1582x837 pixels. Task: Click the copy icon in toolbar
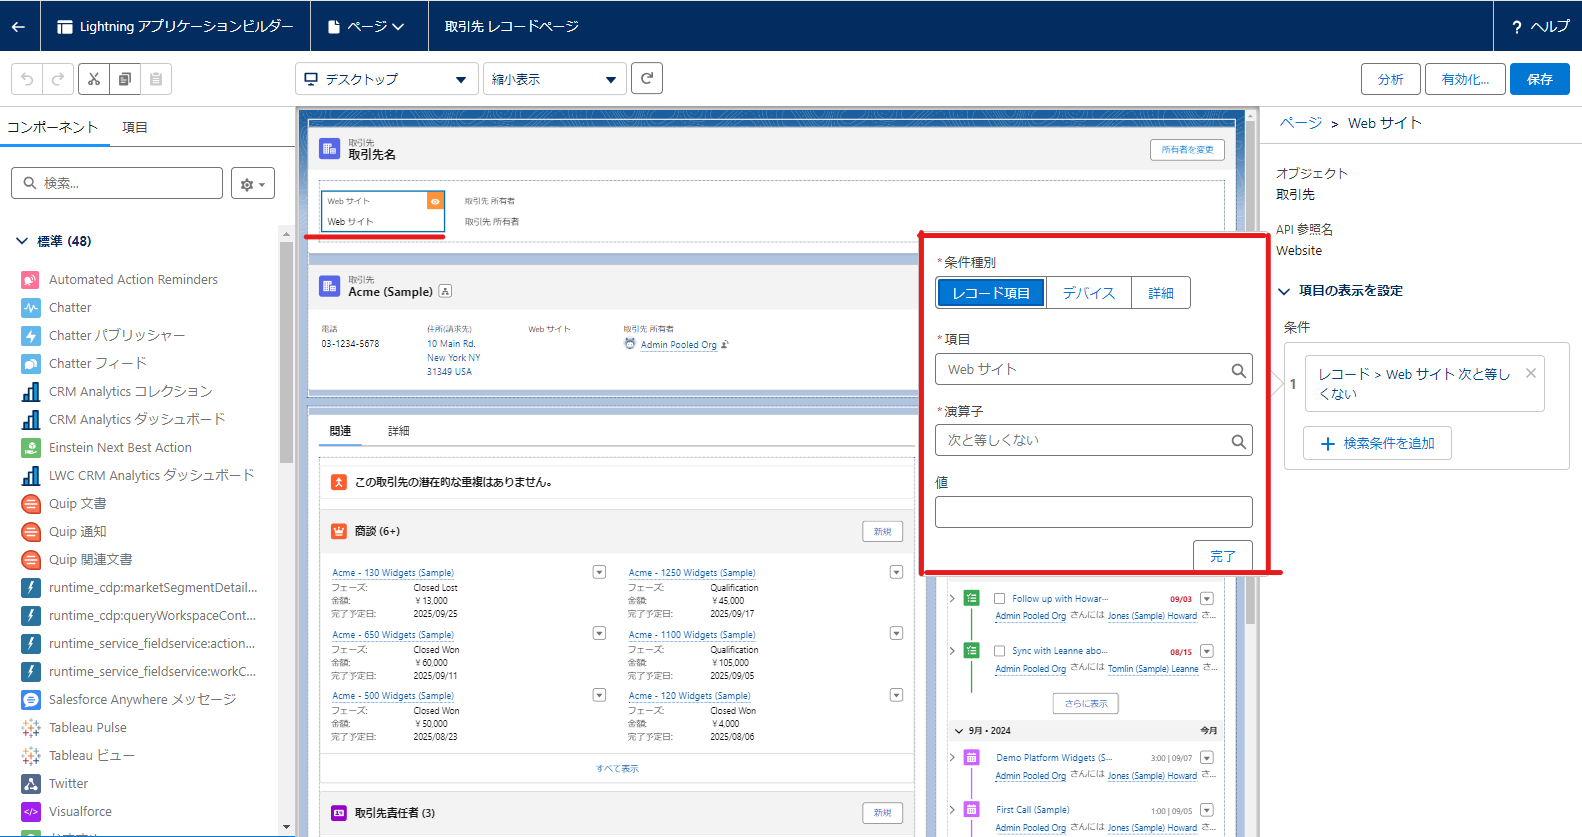[x=125, y=79]
